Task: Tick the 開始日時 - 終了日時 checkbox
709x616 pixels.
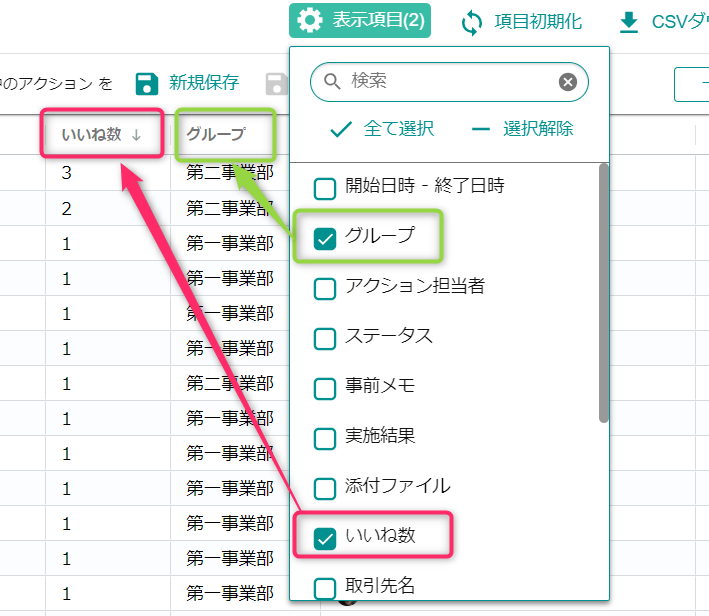Action: (x=325, y=187)
